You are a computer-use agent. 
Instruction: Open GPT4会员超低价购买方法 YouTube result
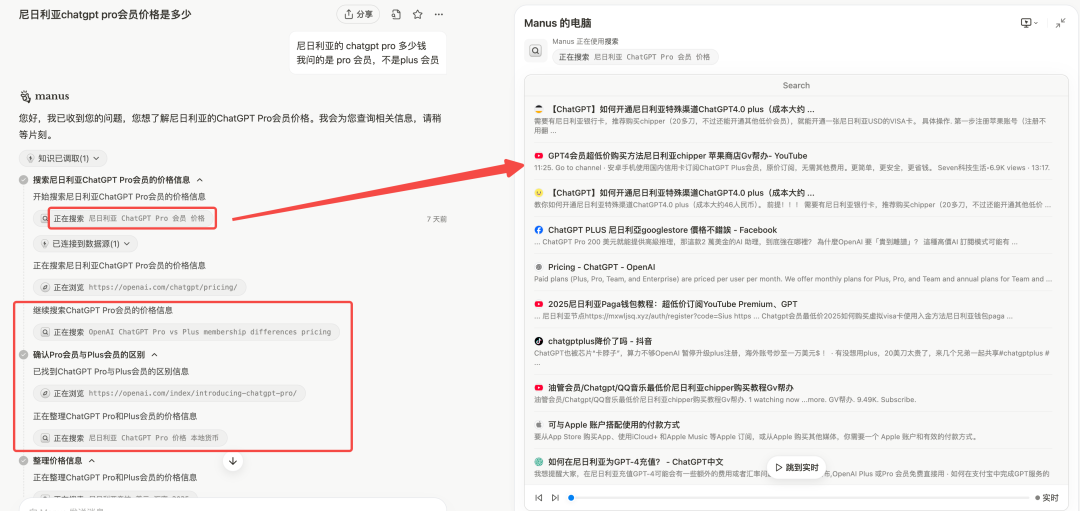click(x=678, y=156)
